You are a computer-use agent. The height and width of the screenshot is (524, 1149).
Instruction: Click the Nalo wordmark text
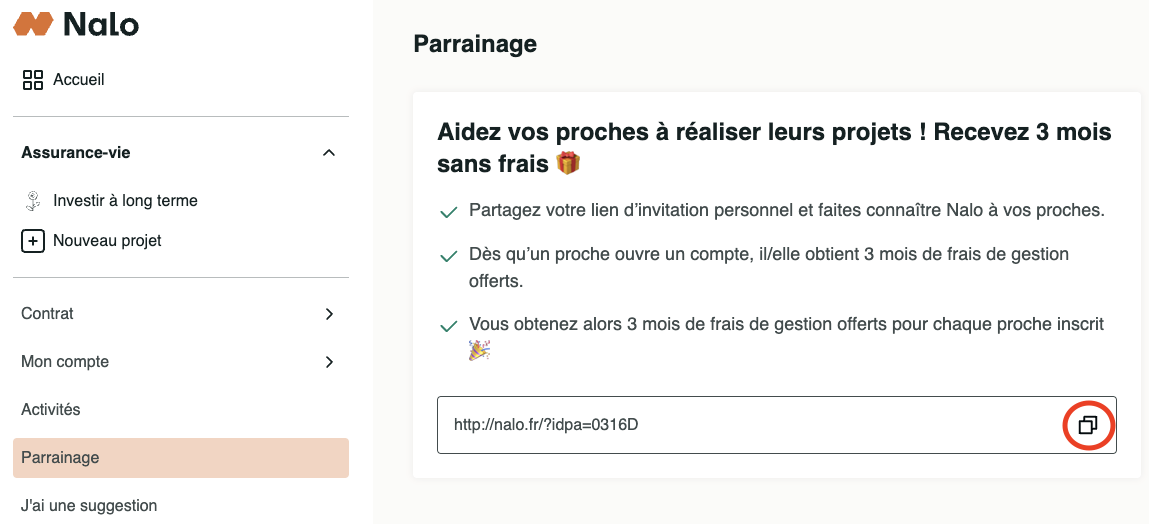(x=101, y=24)
